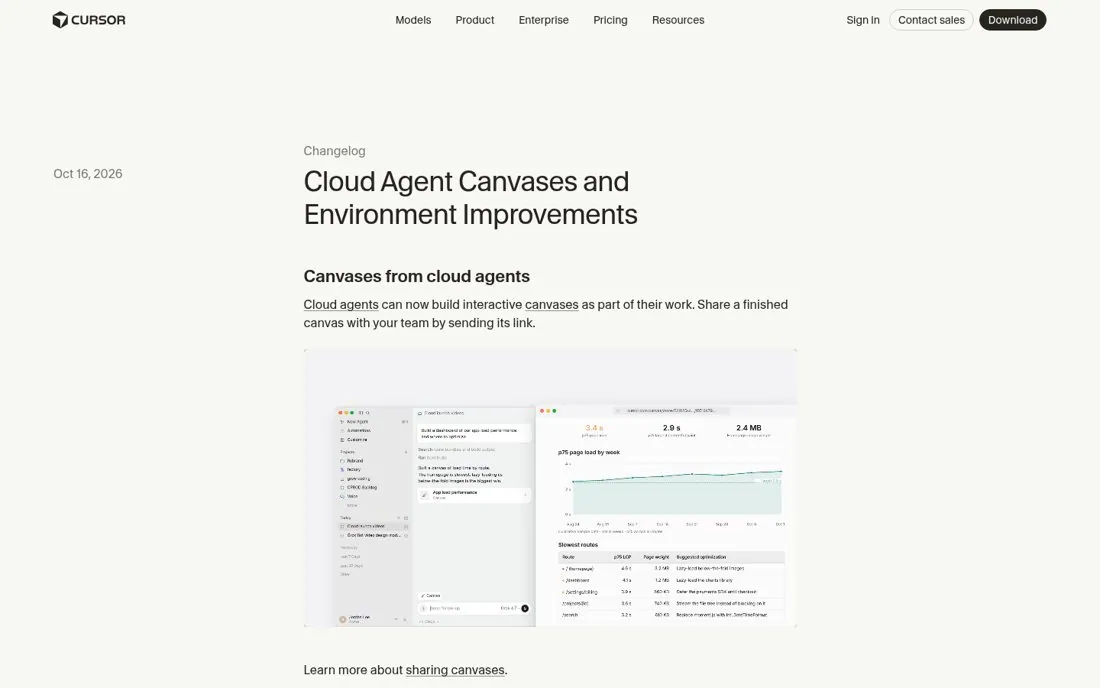Click the "App load performance" canvas card
1100x688 pixels.
pos(474,494)
